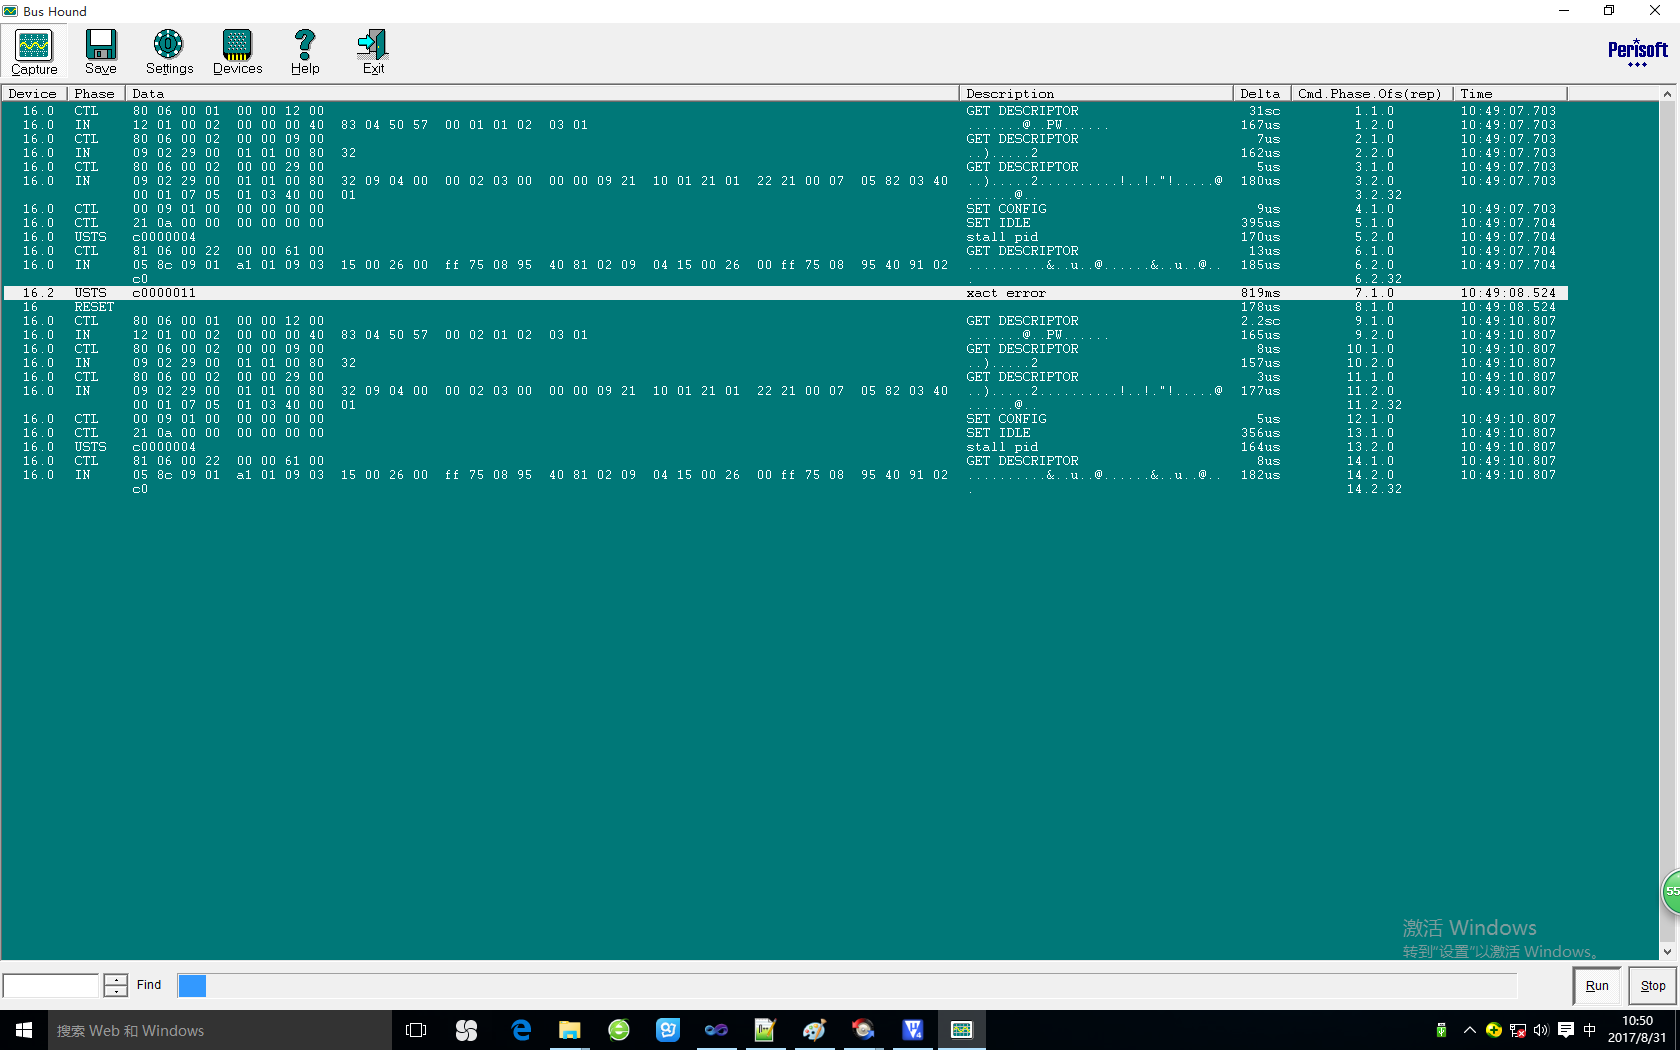Click the USB safely remove tray icon
The image size is (1680, 1050).
1441,1030
